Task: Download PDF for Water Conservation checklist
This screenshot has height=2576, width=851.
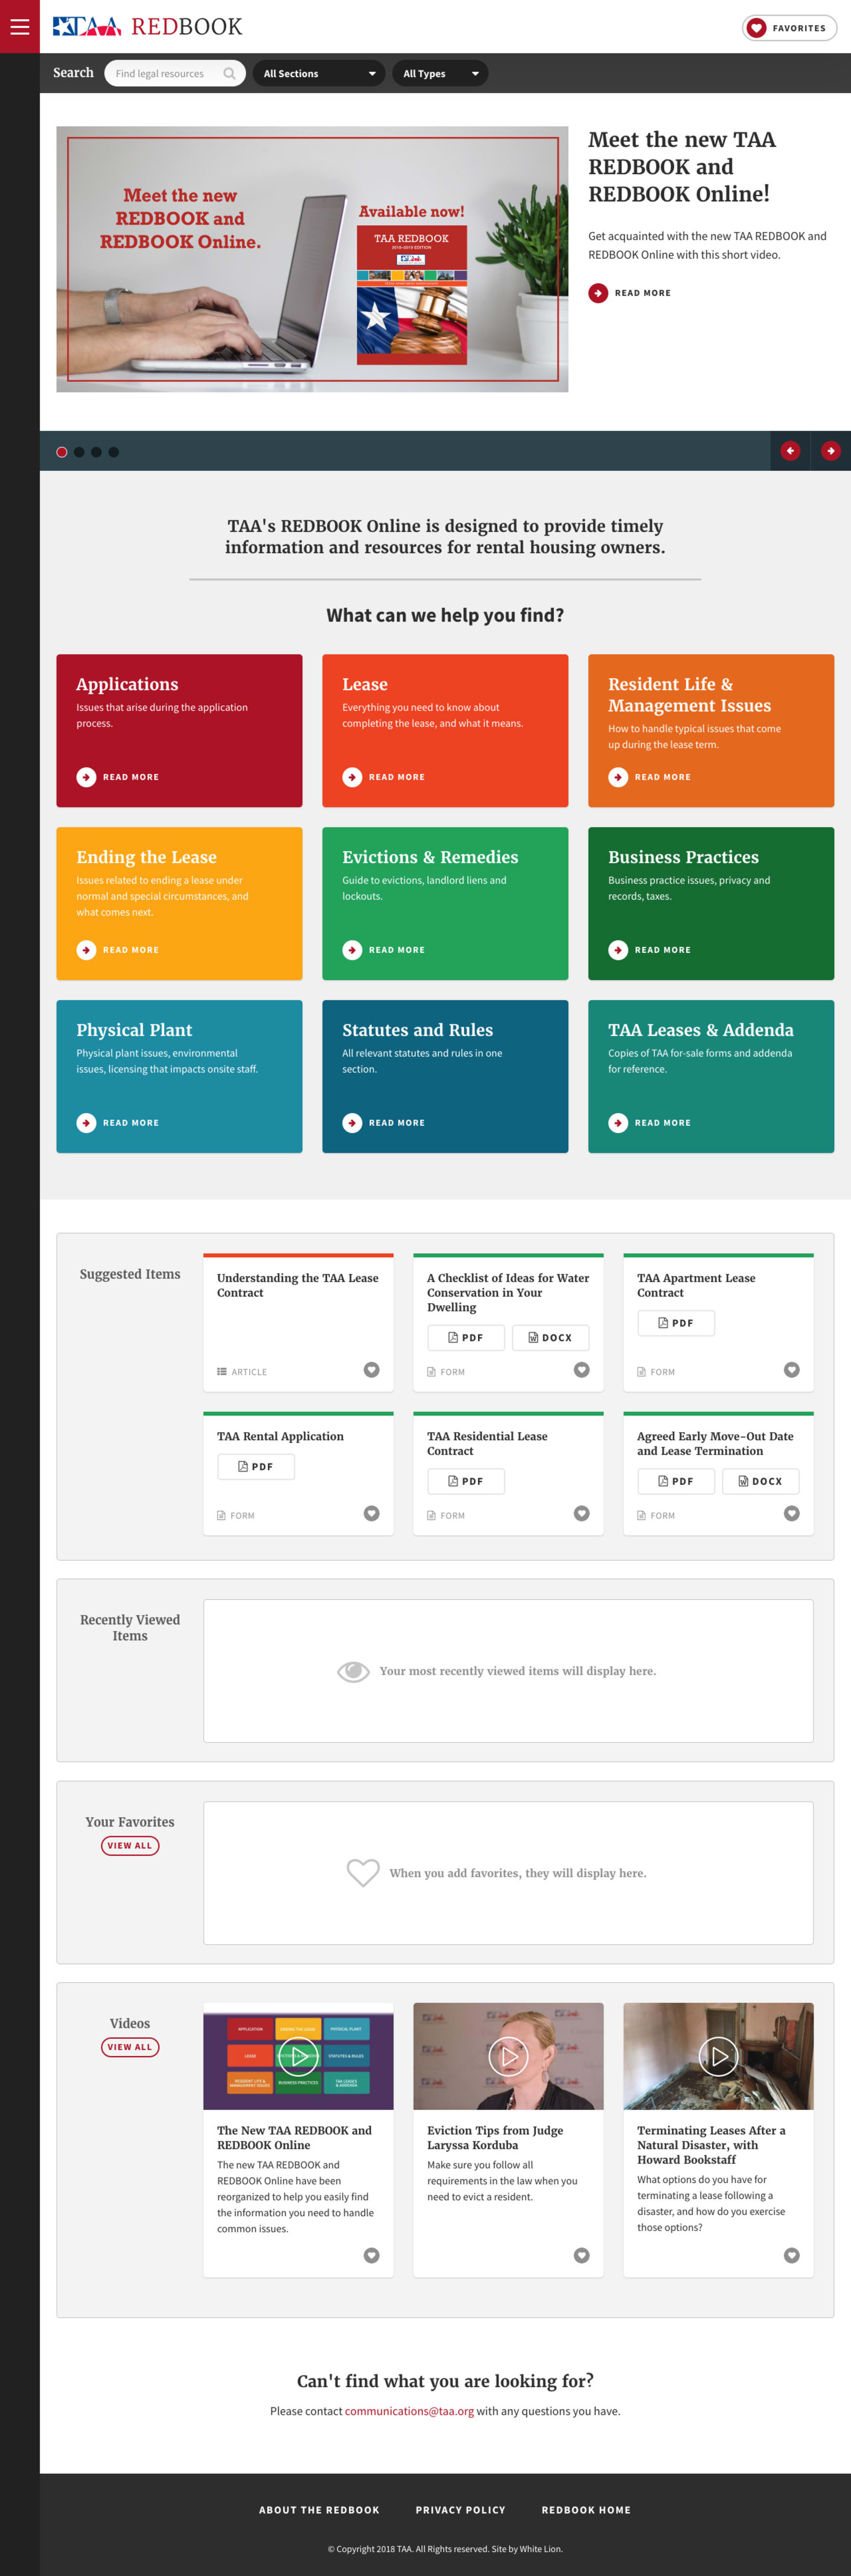Action: click(x=466, y=1338)
